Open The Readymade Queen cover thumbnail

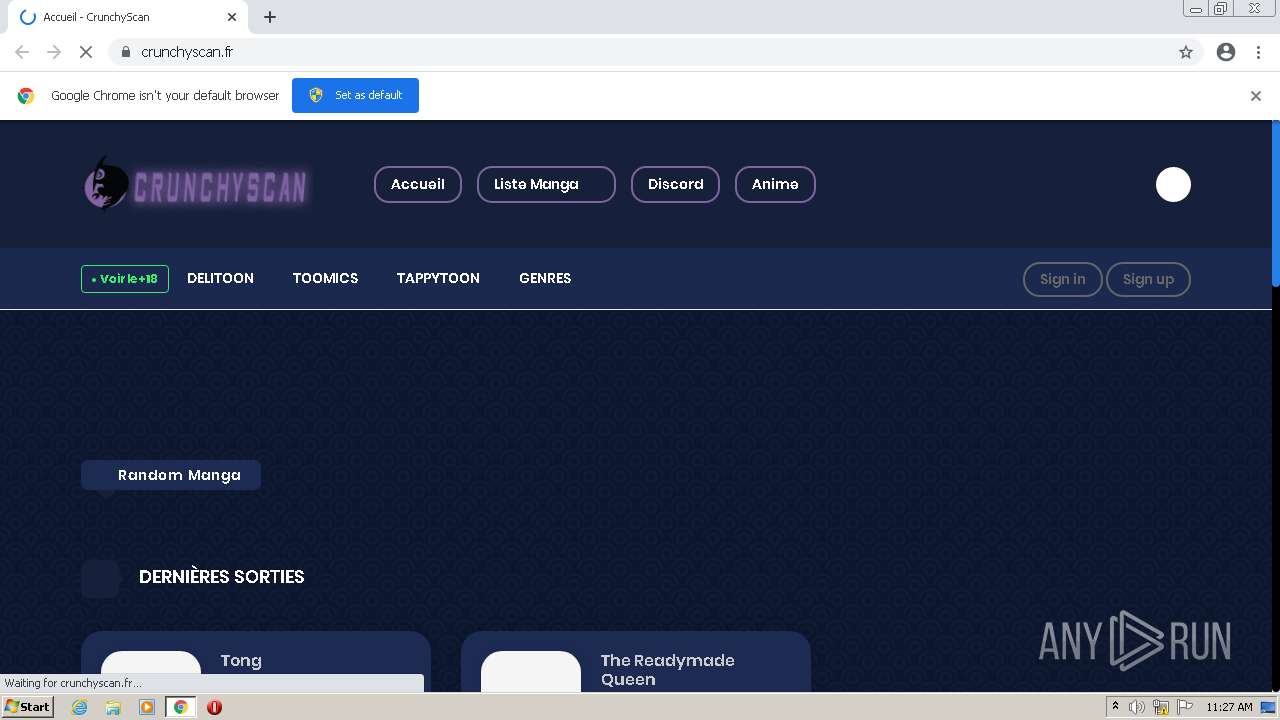coord(531,671)
